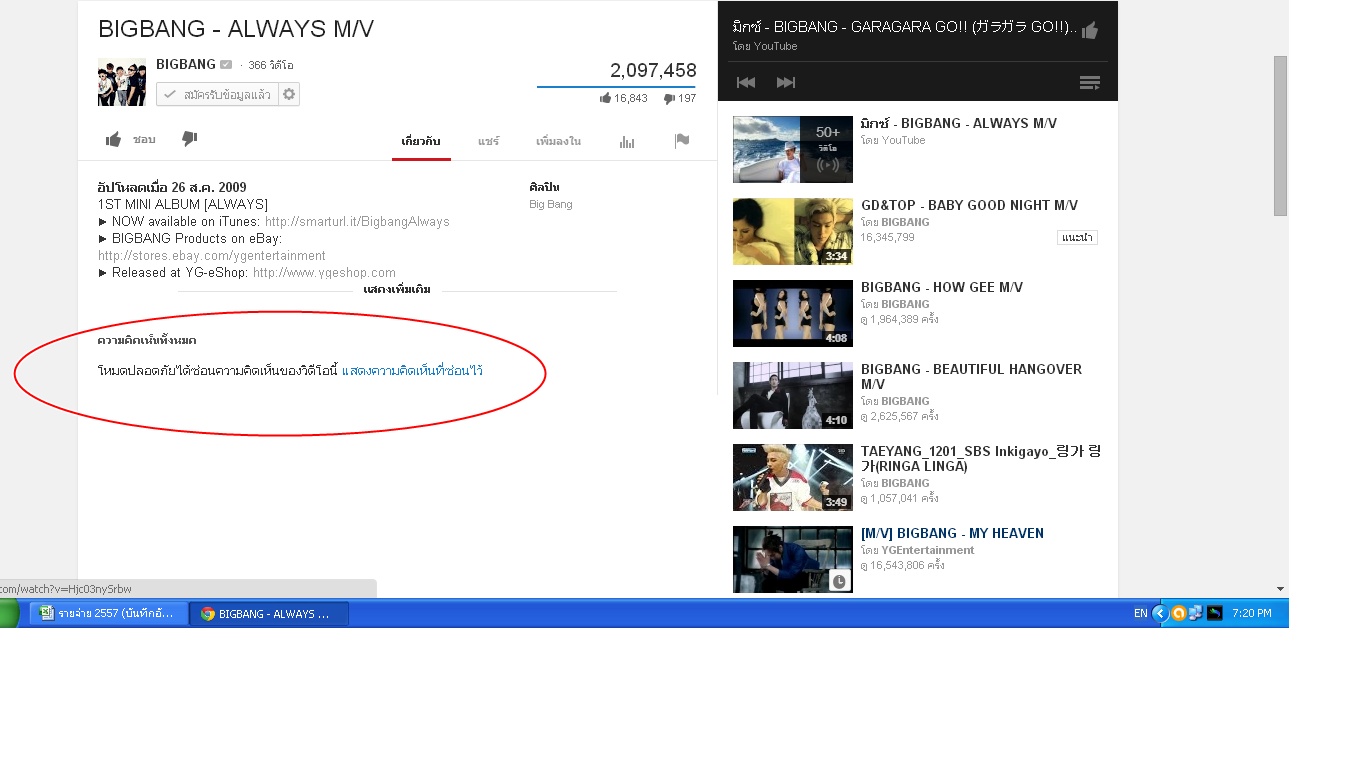Report video using the flag icon
This screenshot has height=768, width=1366.
pyautogui.click(x=682, y=141)
